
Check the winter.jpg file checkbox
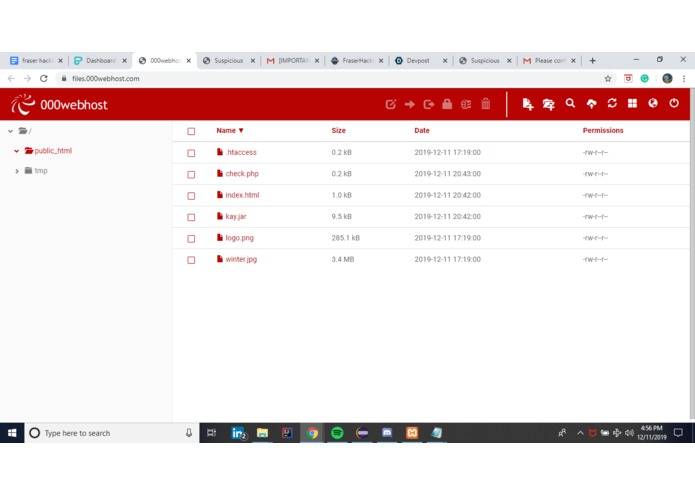[191, 260]
